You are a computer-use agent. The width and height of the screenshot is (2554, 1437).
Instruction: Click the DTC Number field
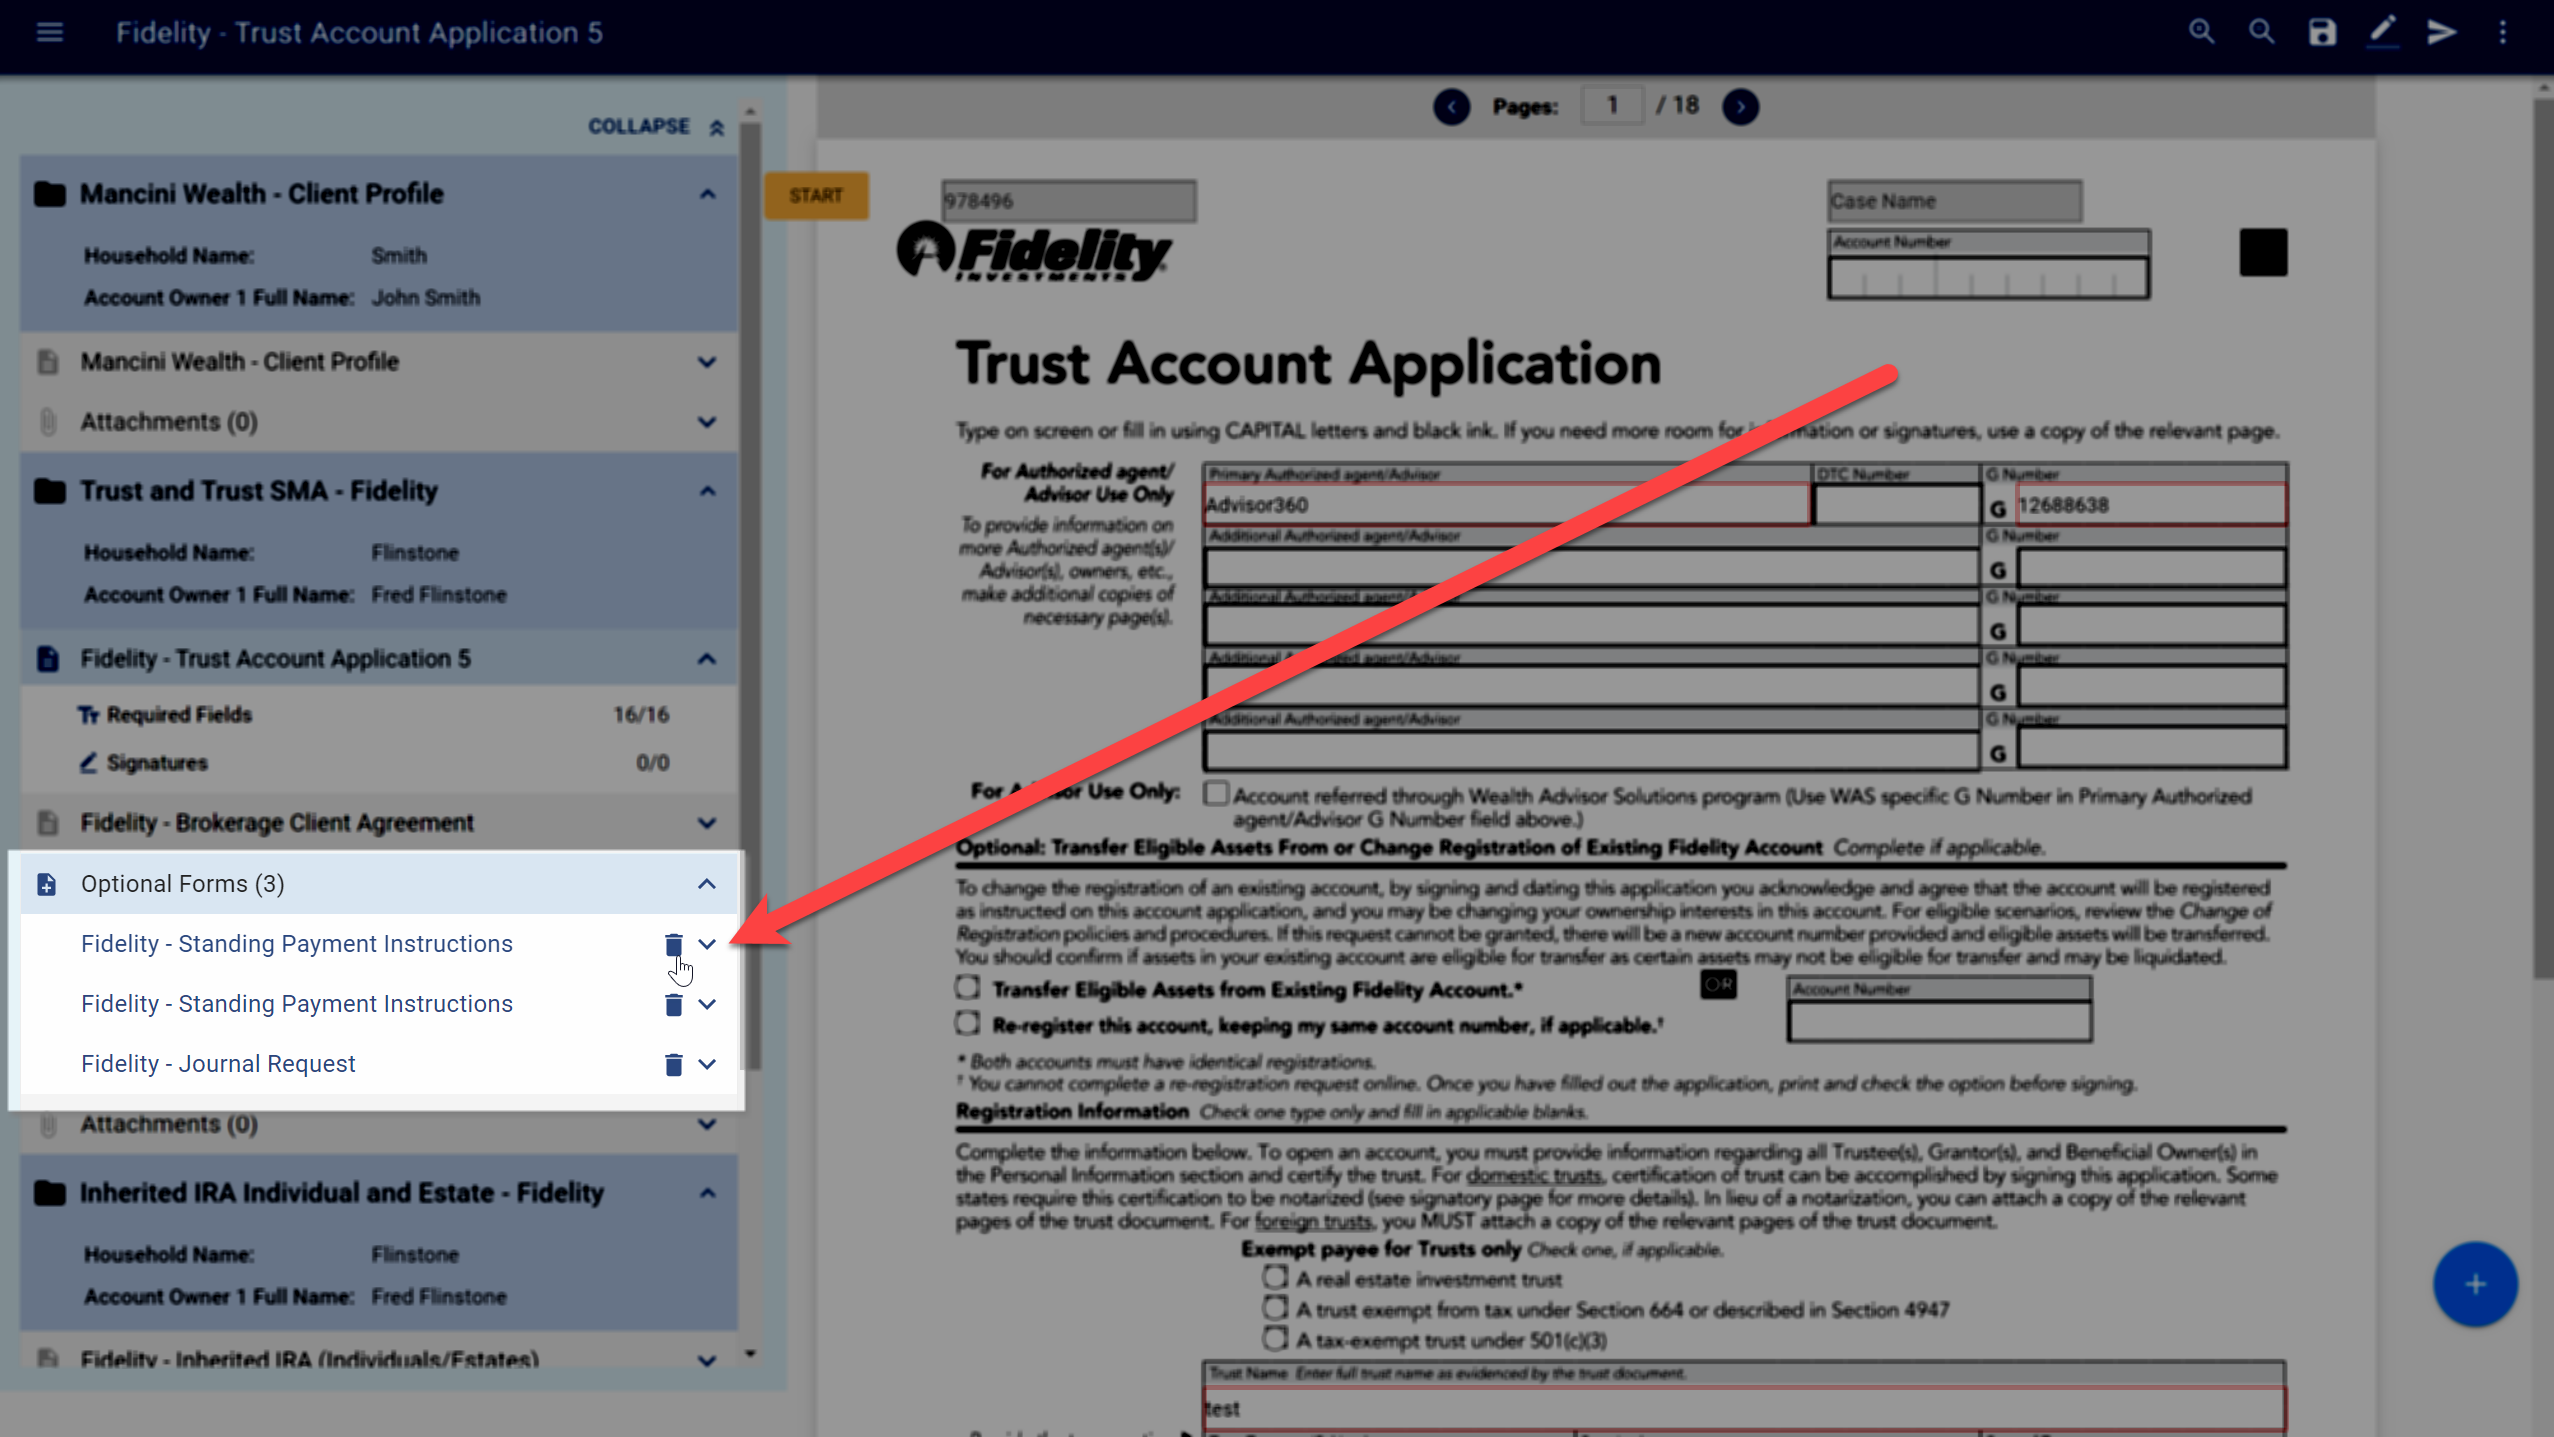(1896, 505)
